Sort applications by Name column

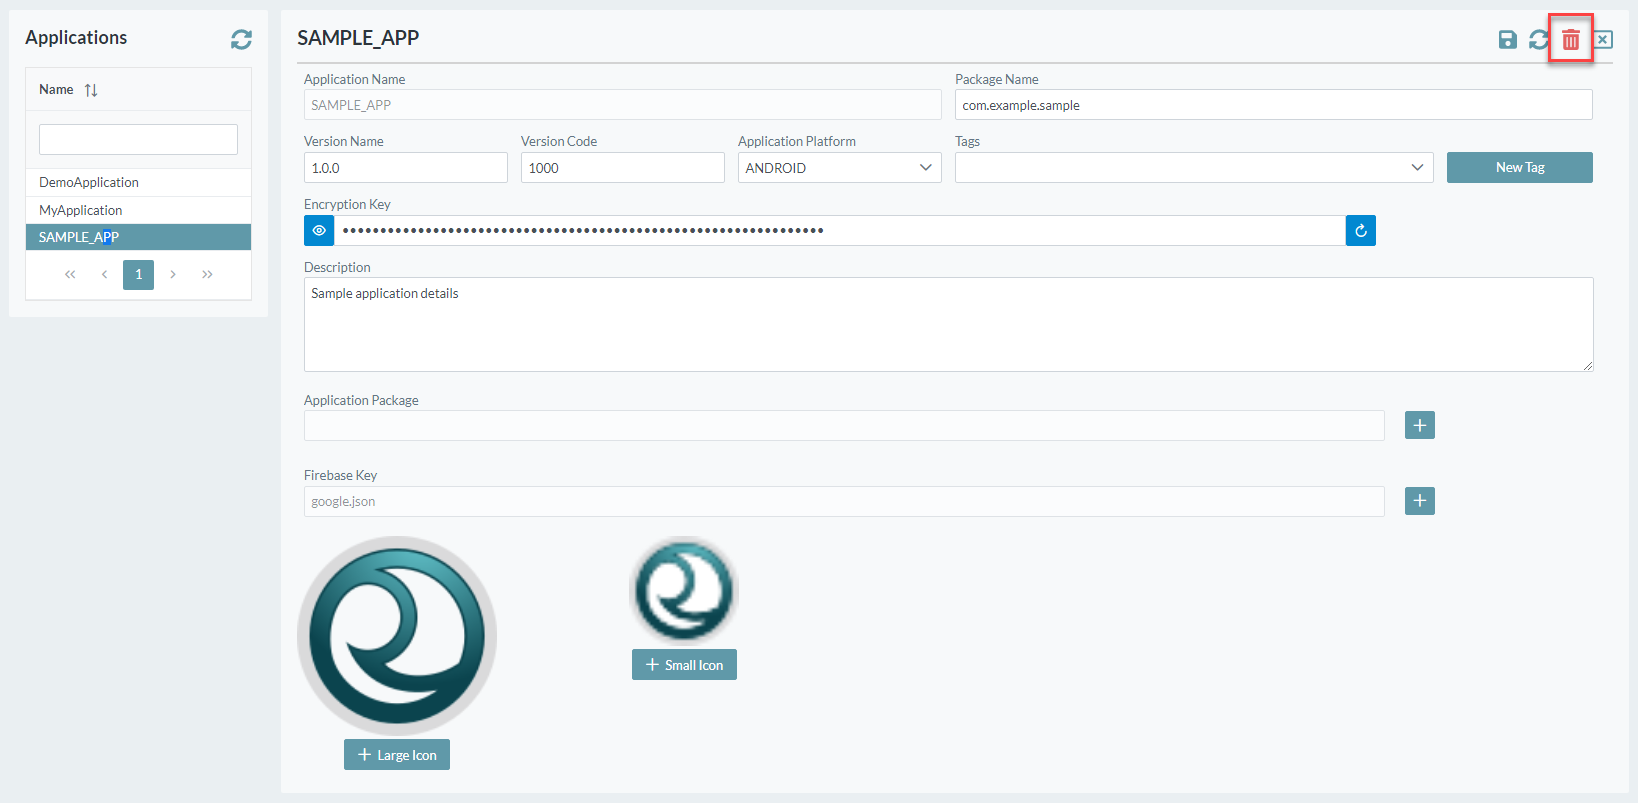pos(91,90)
